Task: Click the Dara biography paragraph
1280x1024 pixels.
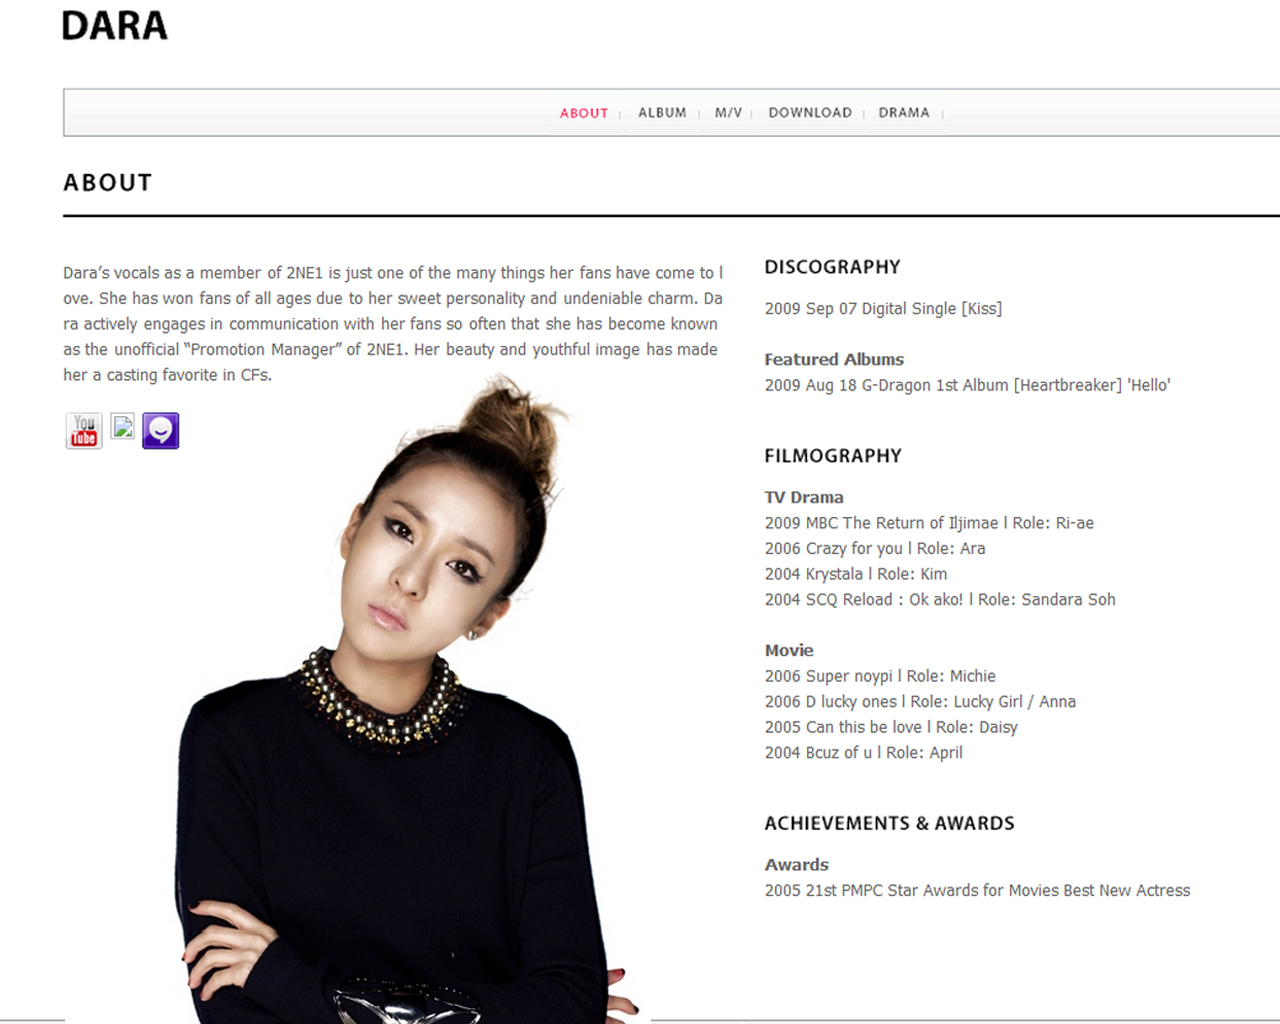Action: pyautogui.click(x=393, y=324)
